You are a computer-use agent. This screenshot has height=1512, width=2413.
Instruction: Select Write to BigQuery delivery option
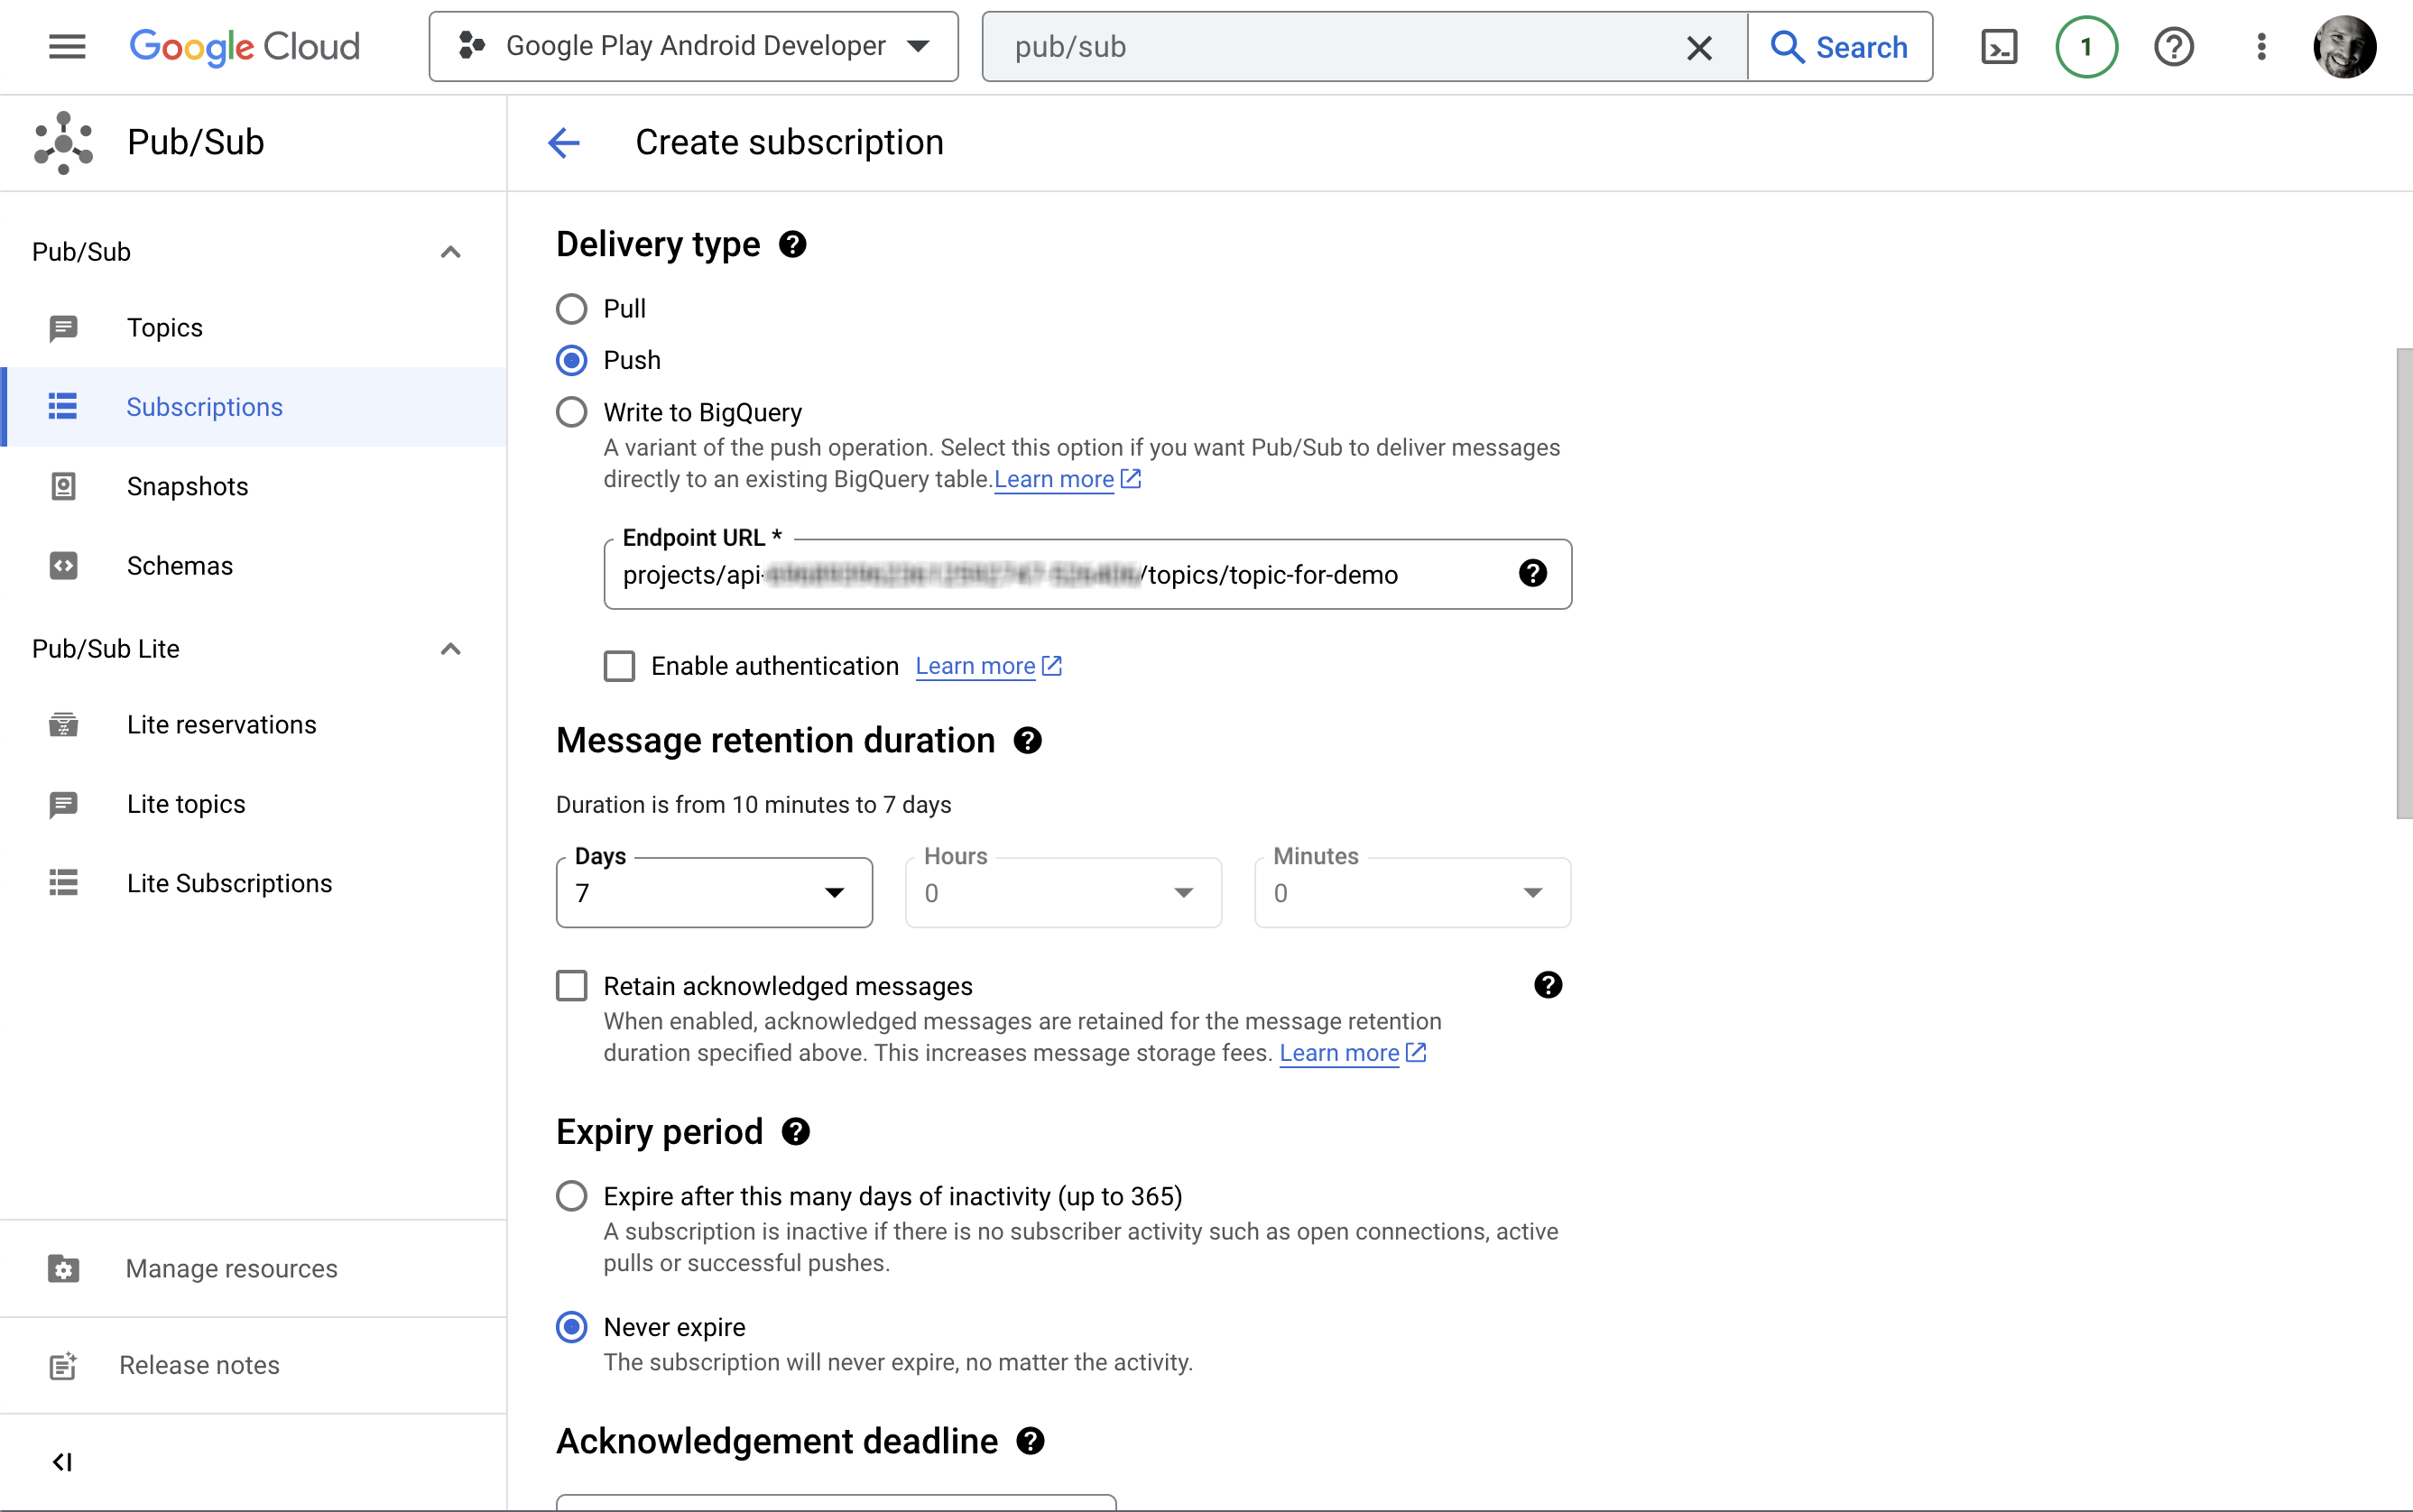pyautogui.click(x=571, y=411)
